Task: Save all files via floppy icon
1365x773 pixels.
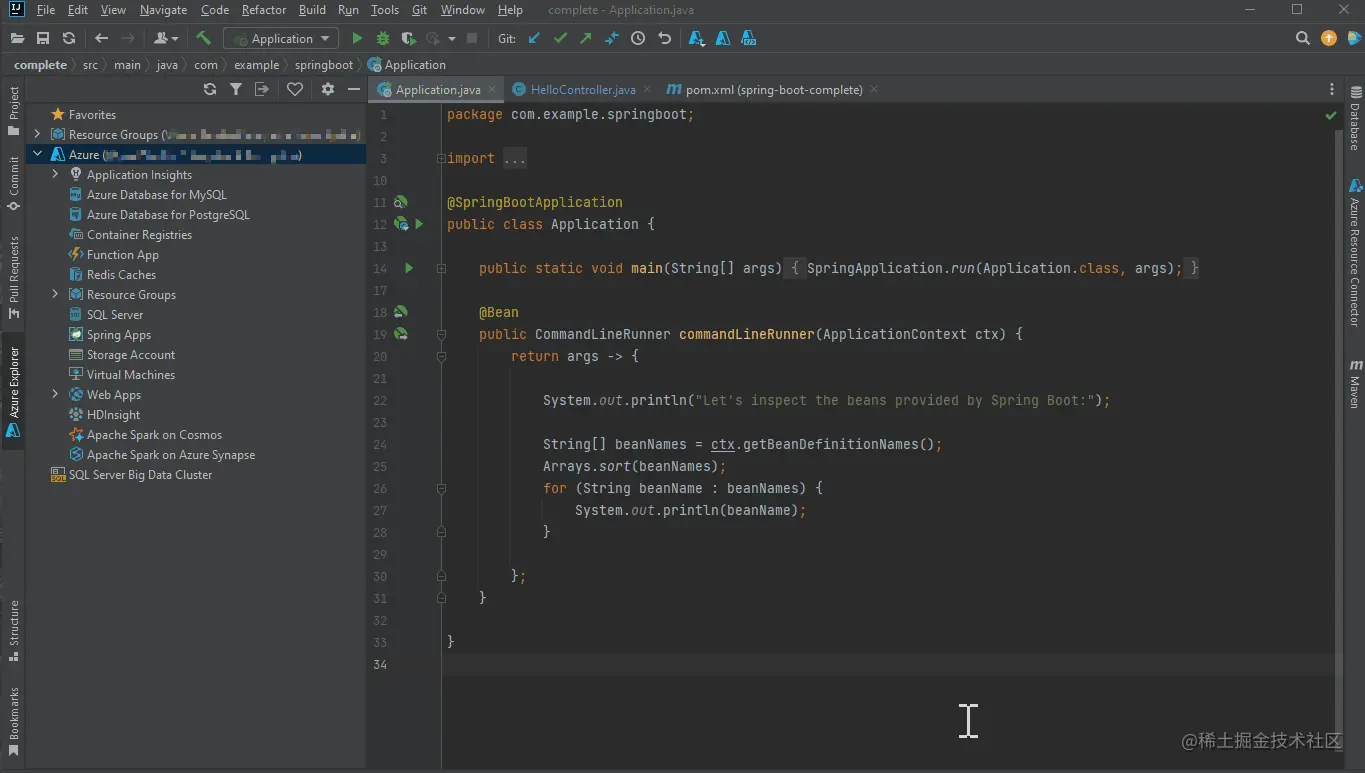Action: 43,38
